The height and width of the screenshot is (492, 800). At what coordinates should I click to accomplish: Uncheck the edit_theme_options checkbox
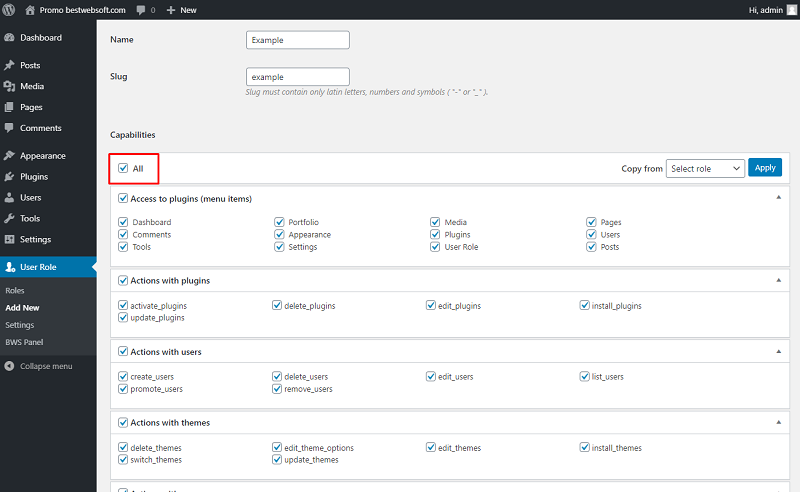point(277,447)
